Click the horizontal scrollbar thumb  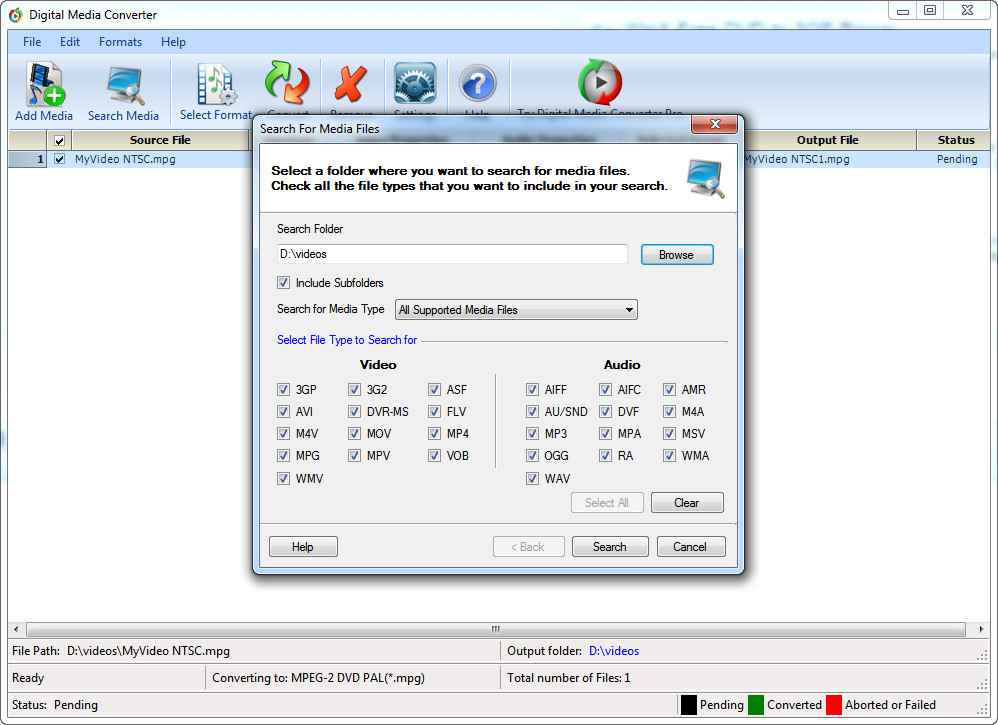pyautogui.click(x=496, y=630)
